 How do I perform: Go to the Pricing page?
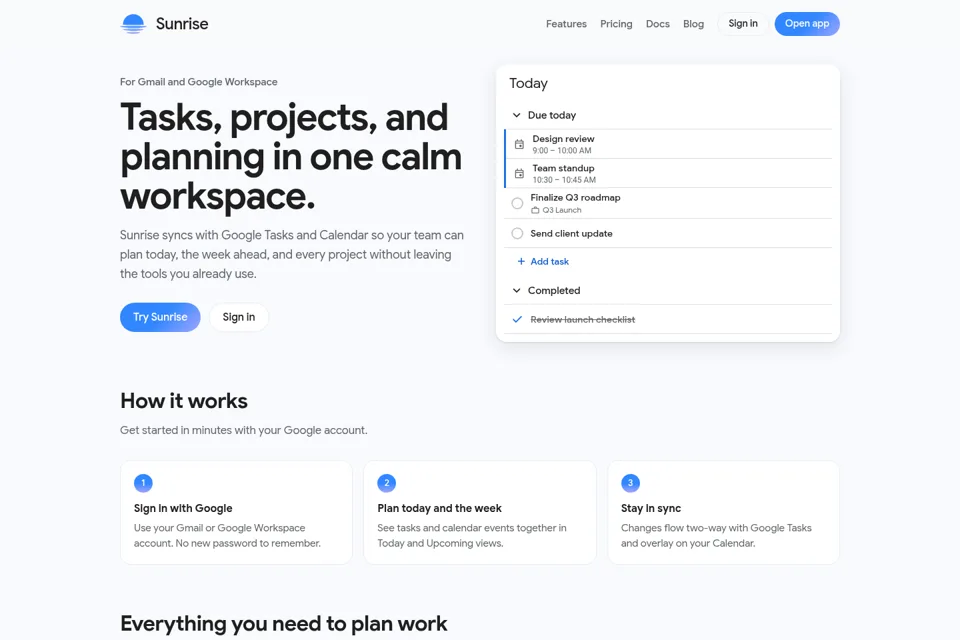[616, 24]
